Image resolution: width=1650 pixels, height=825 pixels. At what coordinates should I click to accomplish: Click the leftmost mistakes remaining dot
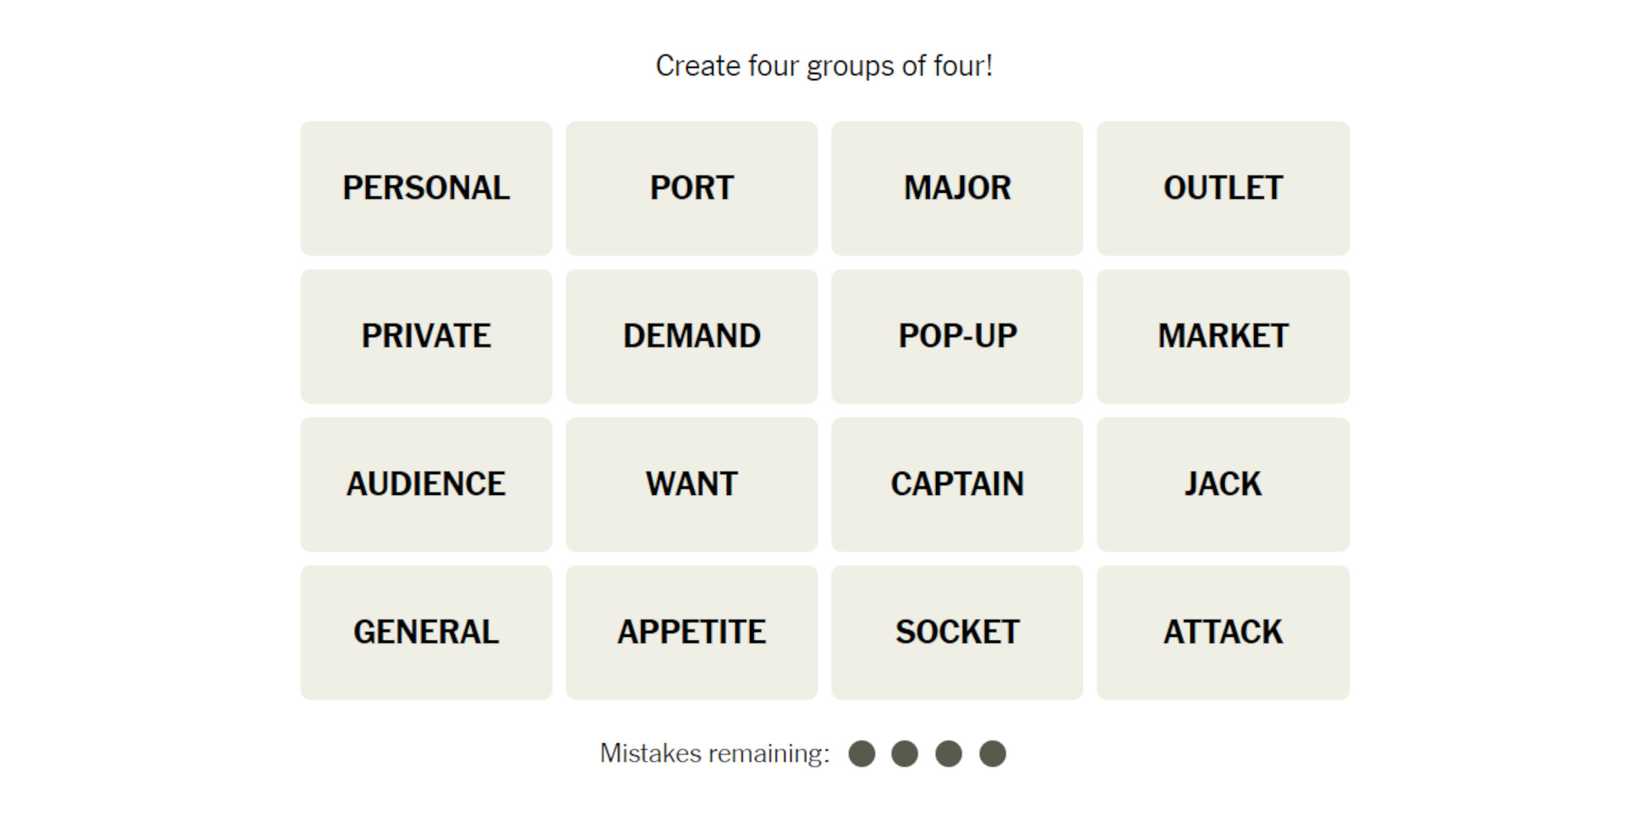click(861, 754)
